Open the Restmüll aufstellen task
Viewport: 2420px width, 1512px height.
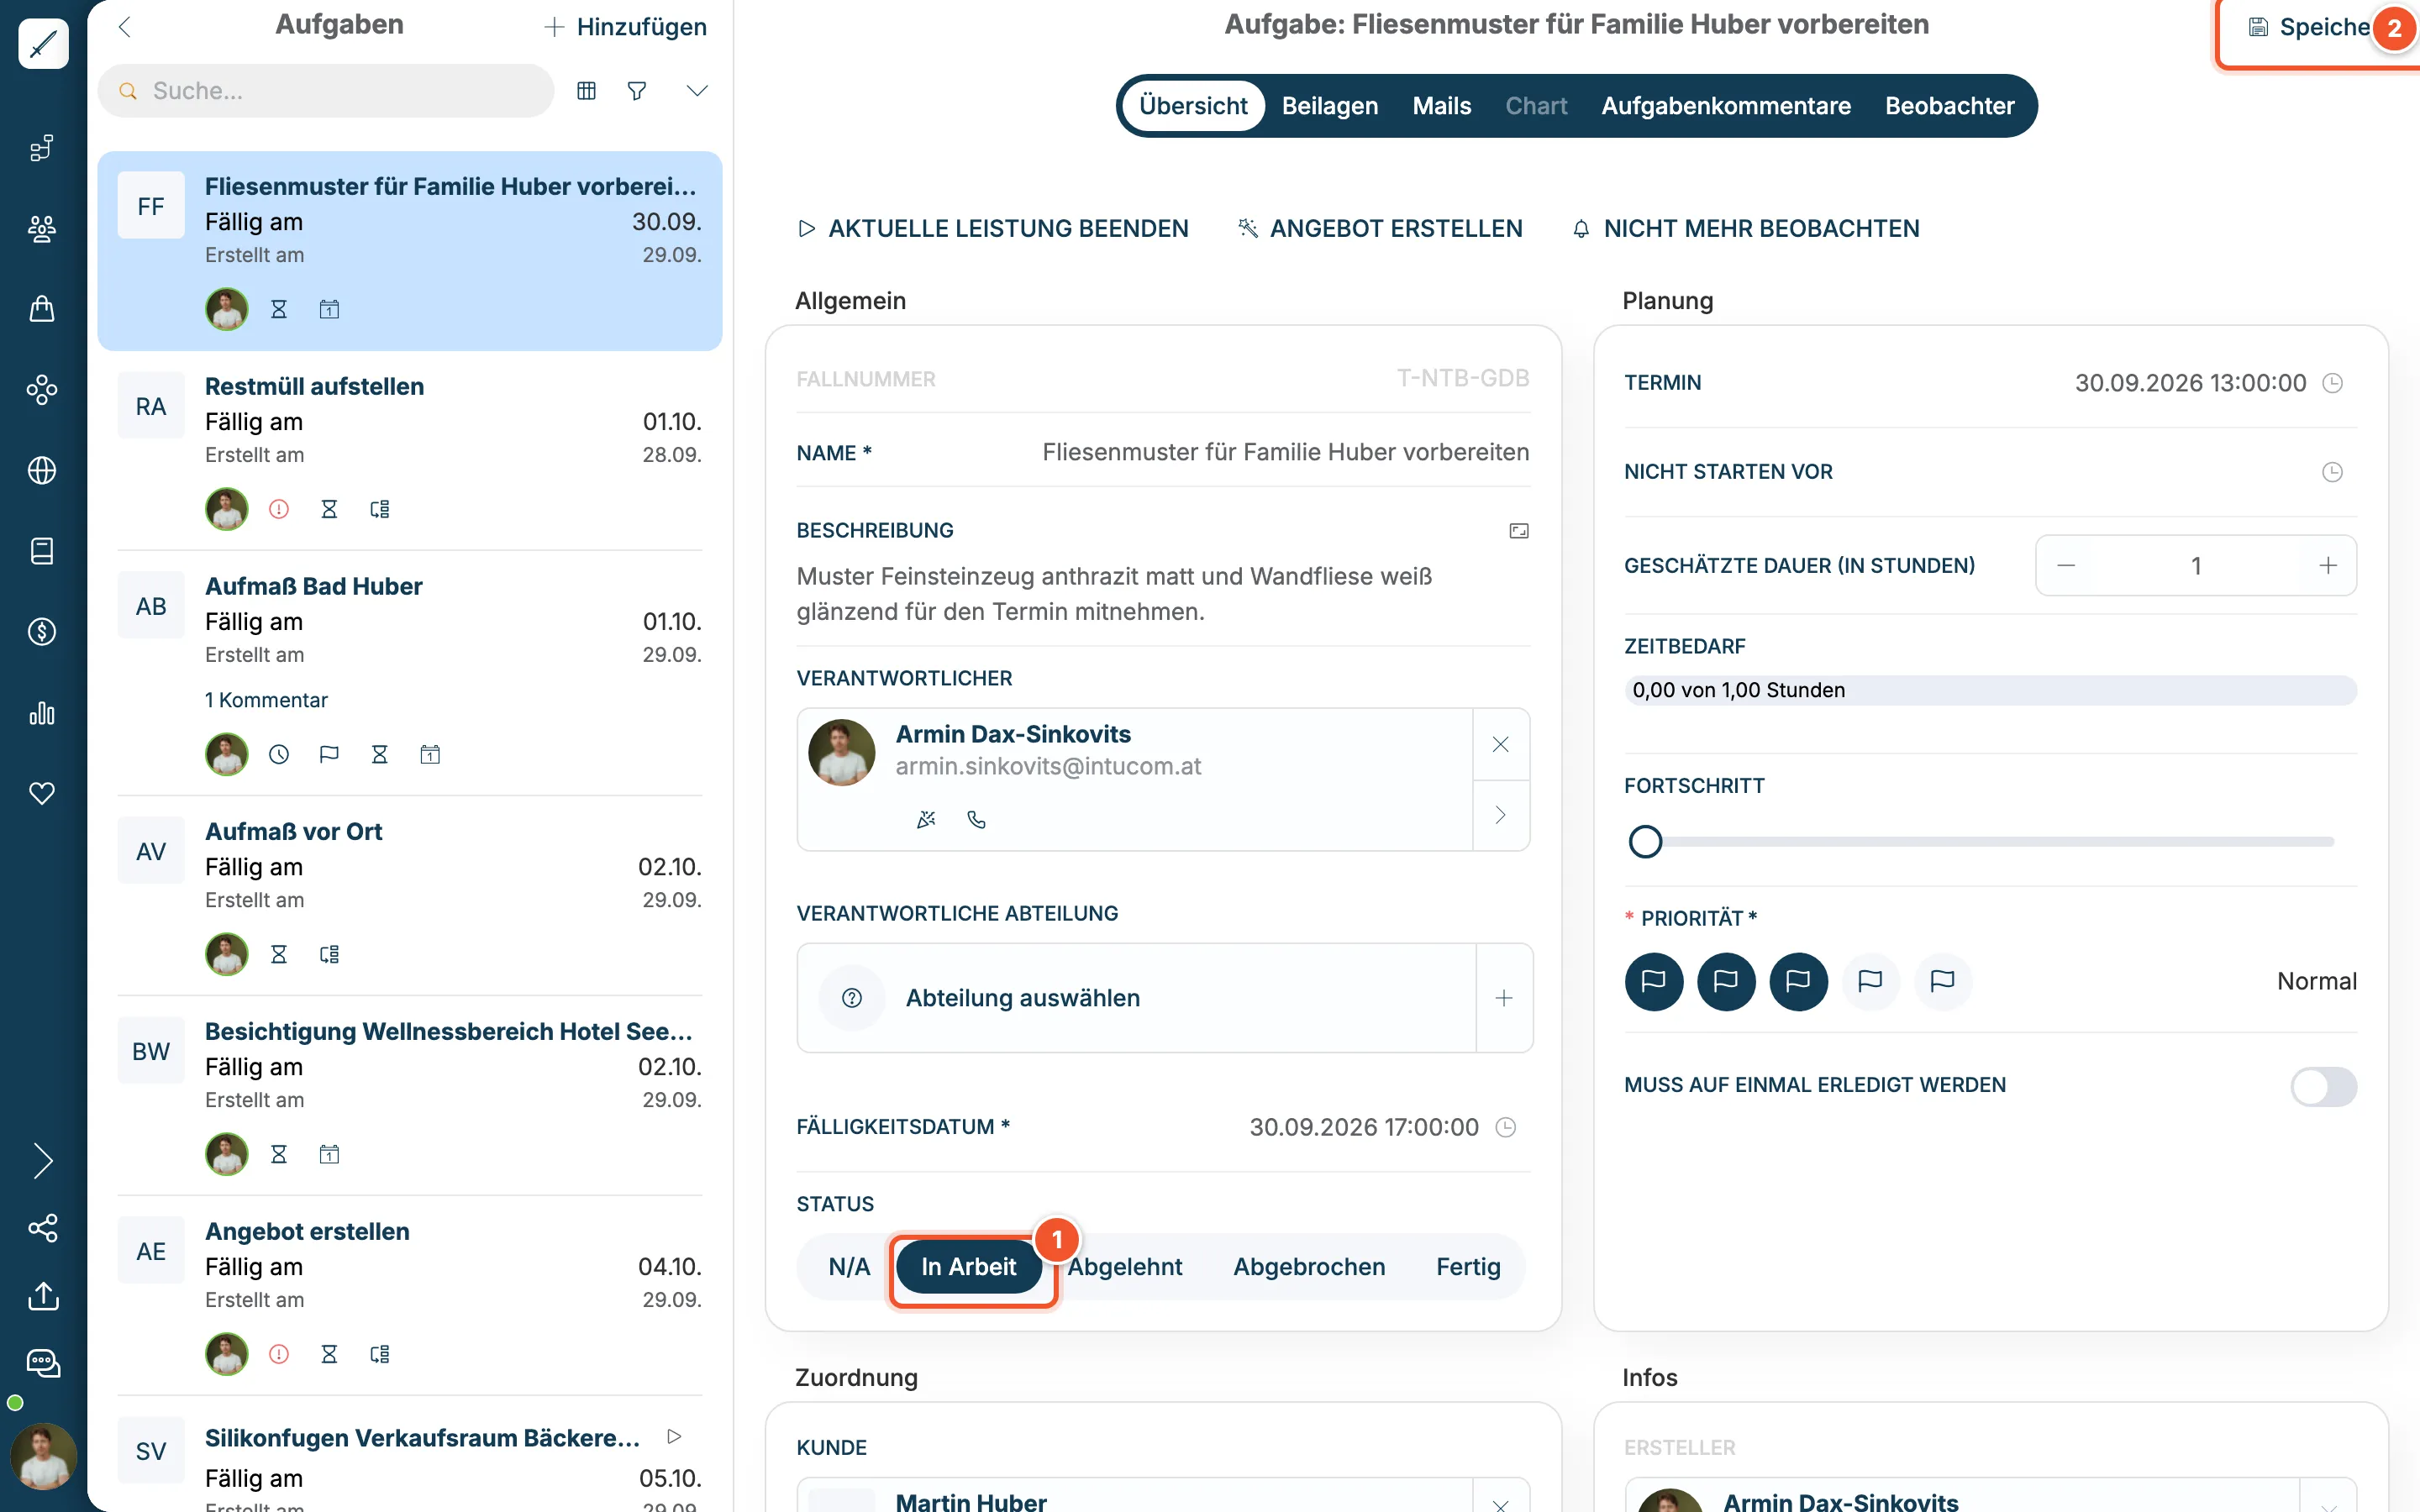coord(410,450)
